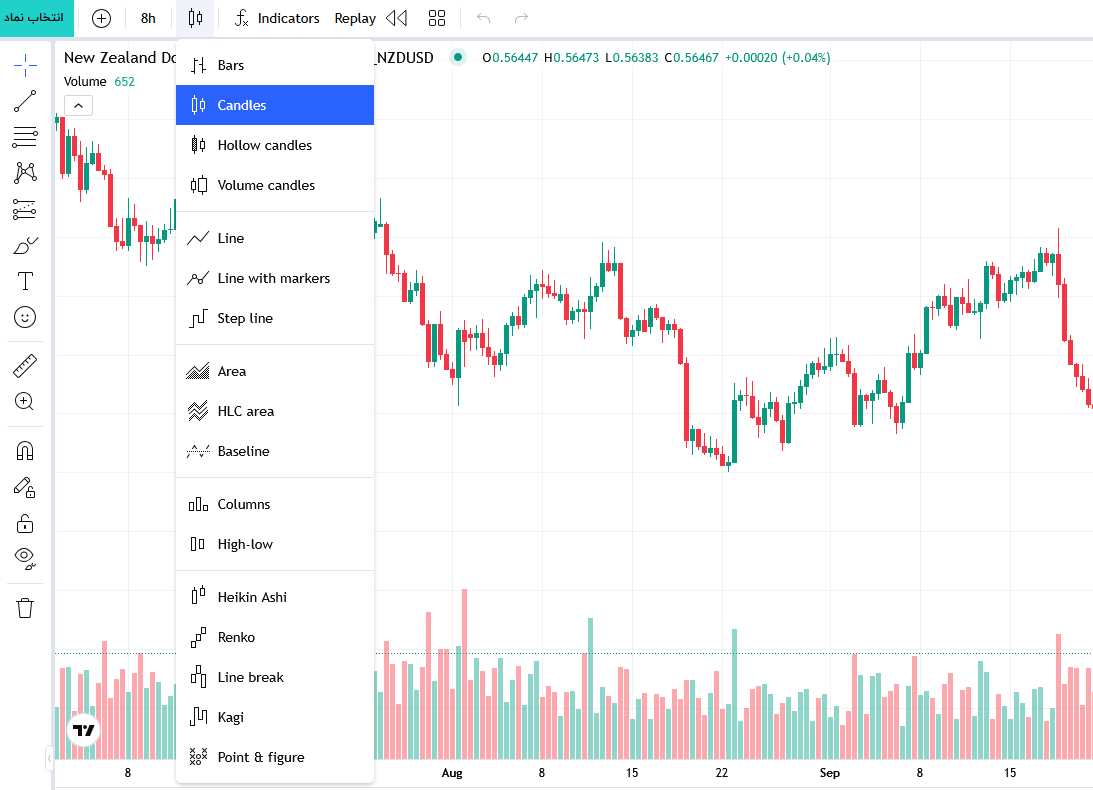
Task: Toggle the magnet mode tool
Action: [25, 451]
